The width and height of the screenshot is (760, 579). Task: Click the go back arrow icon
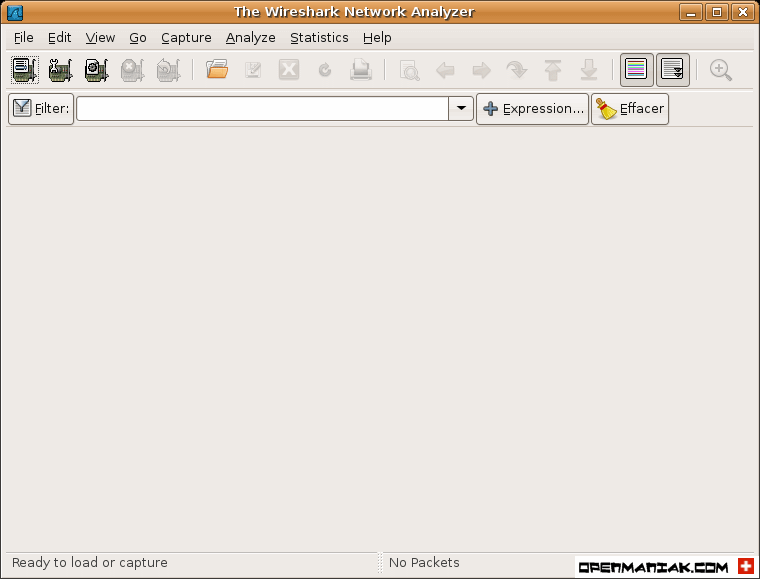pyautogui.click(x=445, y=70)
